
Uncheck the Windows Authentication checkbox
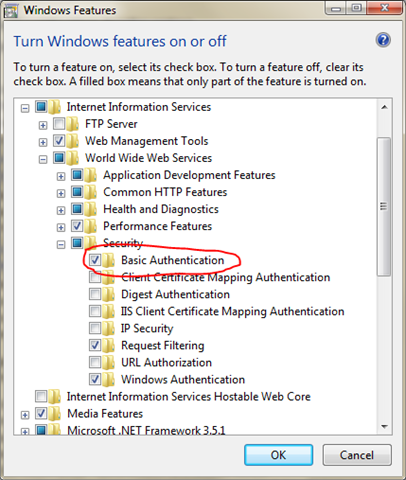pos(95,379)
